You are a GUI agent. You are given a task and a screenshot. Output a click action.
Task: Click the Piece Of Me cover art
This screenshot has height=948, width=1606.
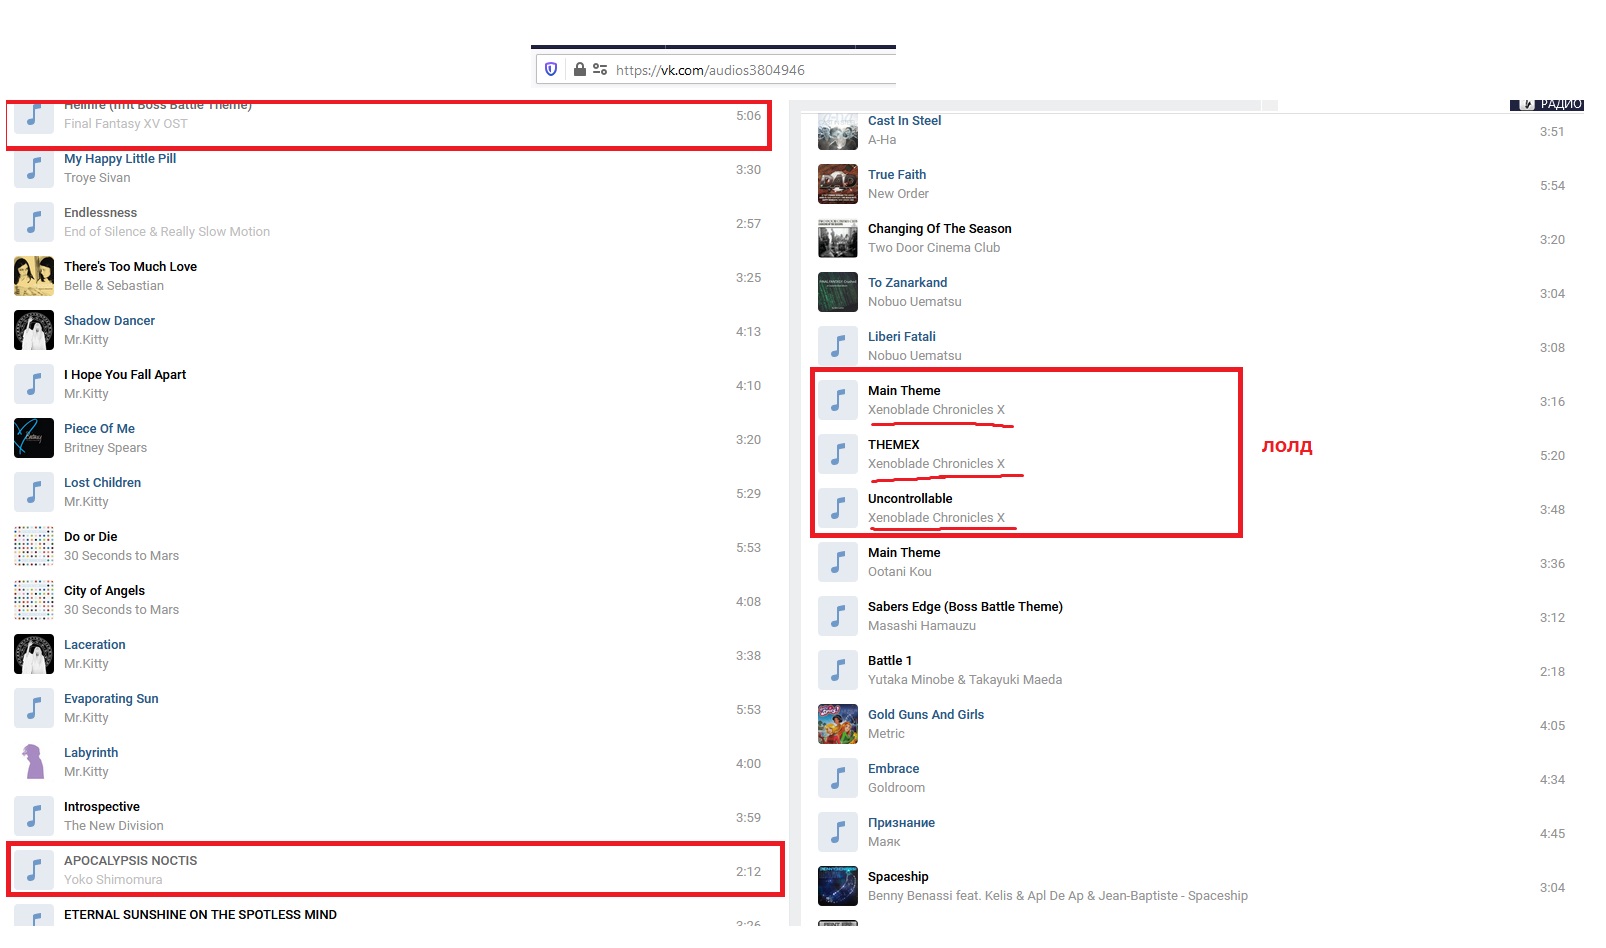(34, 439)
